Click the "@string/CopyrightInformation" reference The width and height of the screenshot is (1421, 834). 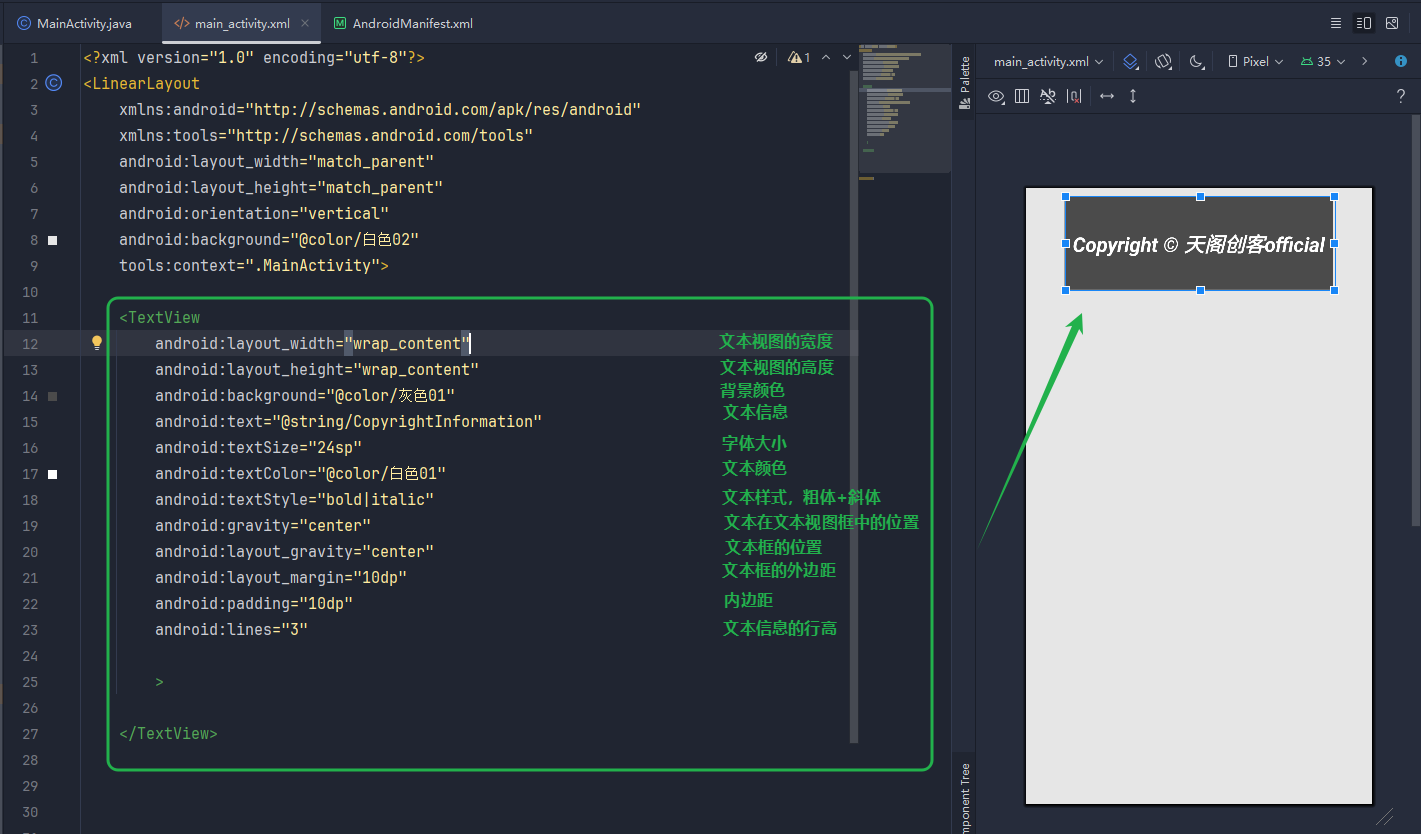(x=407, y=422)
